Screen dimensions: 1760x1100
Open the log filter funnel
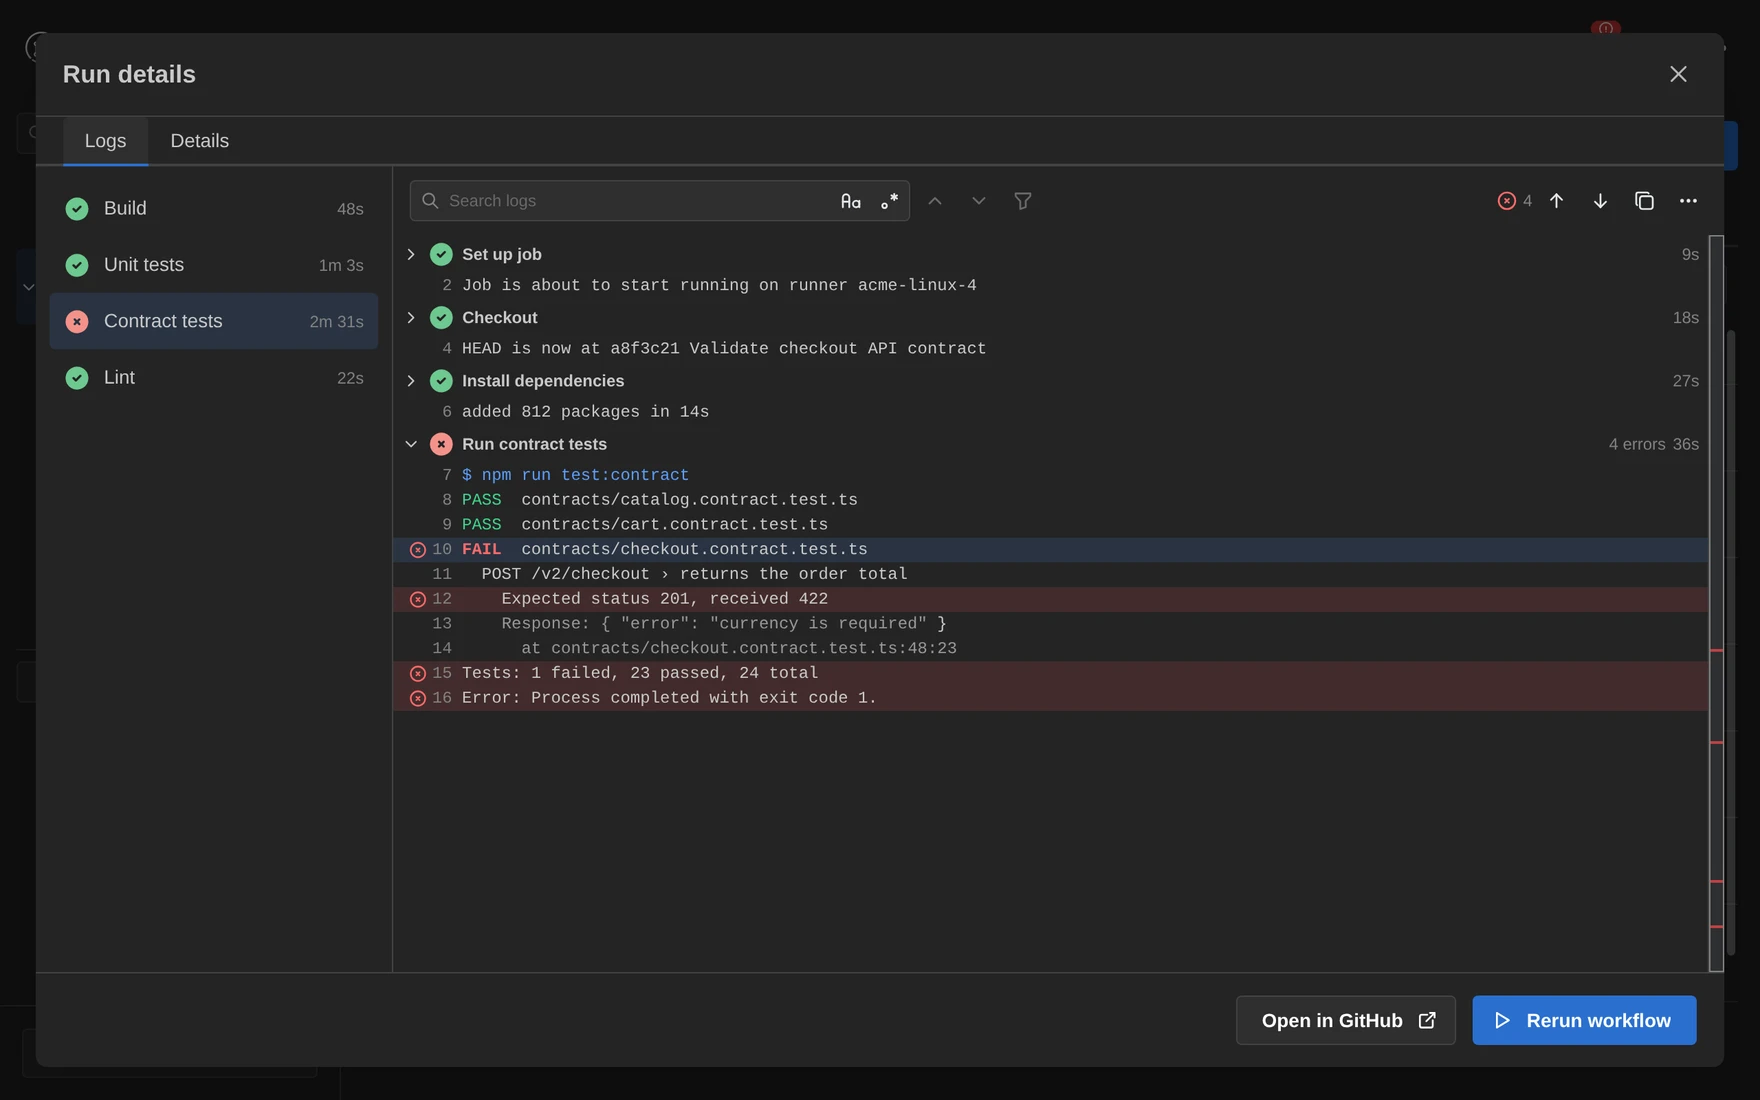1023,201
